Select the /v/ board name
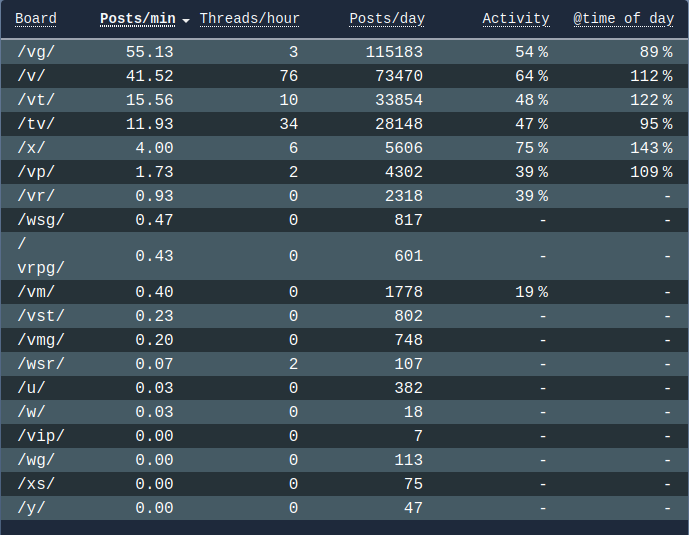689x535 pixels. (31, 76)
